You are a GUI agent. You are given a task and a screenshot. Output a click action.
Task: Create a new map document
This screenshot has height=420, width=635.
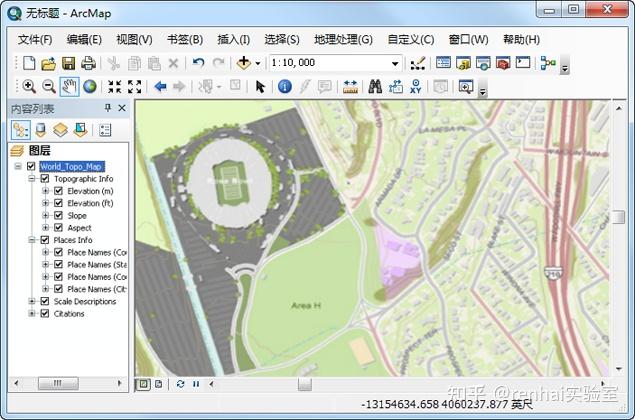pyautogui.click(x=29, y=63)
